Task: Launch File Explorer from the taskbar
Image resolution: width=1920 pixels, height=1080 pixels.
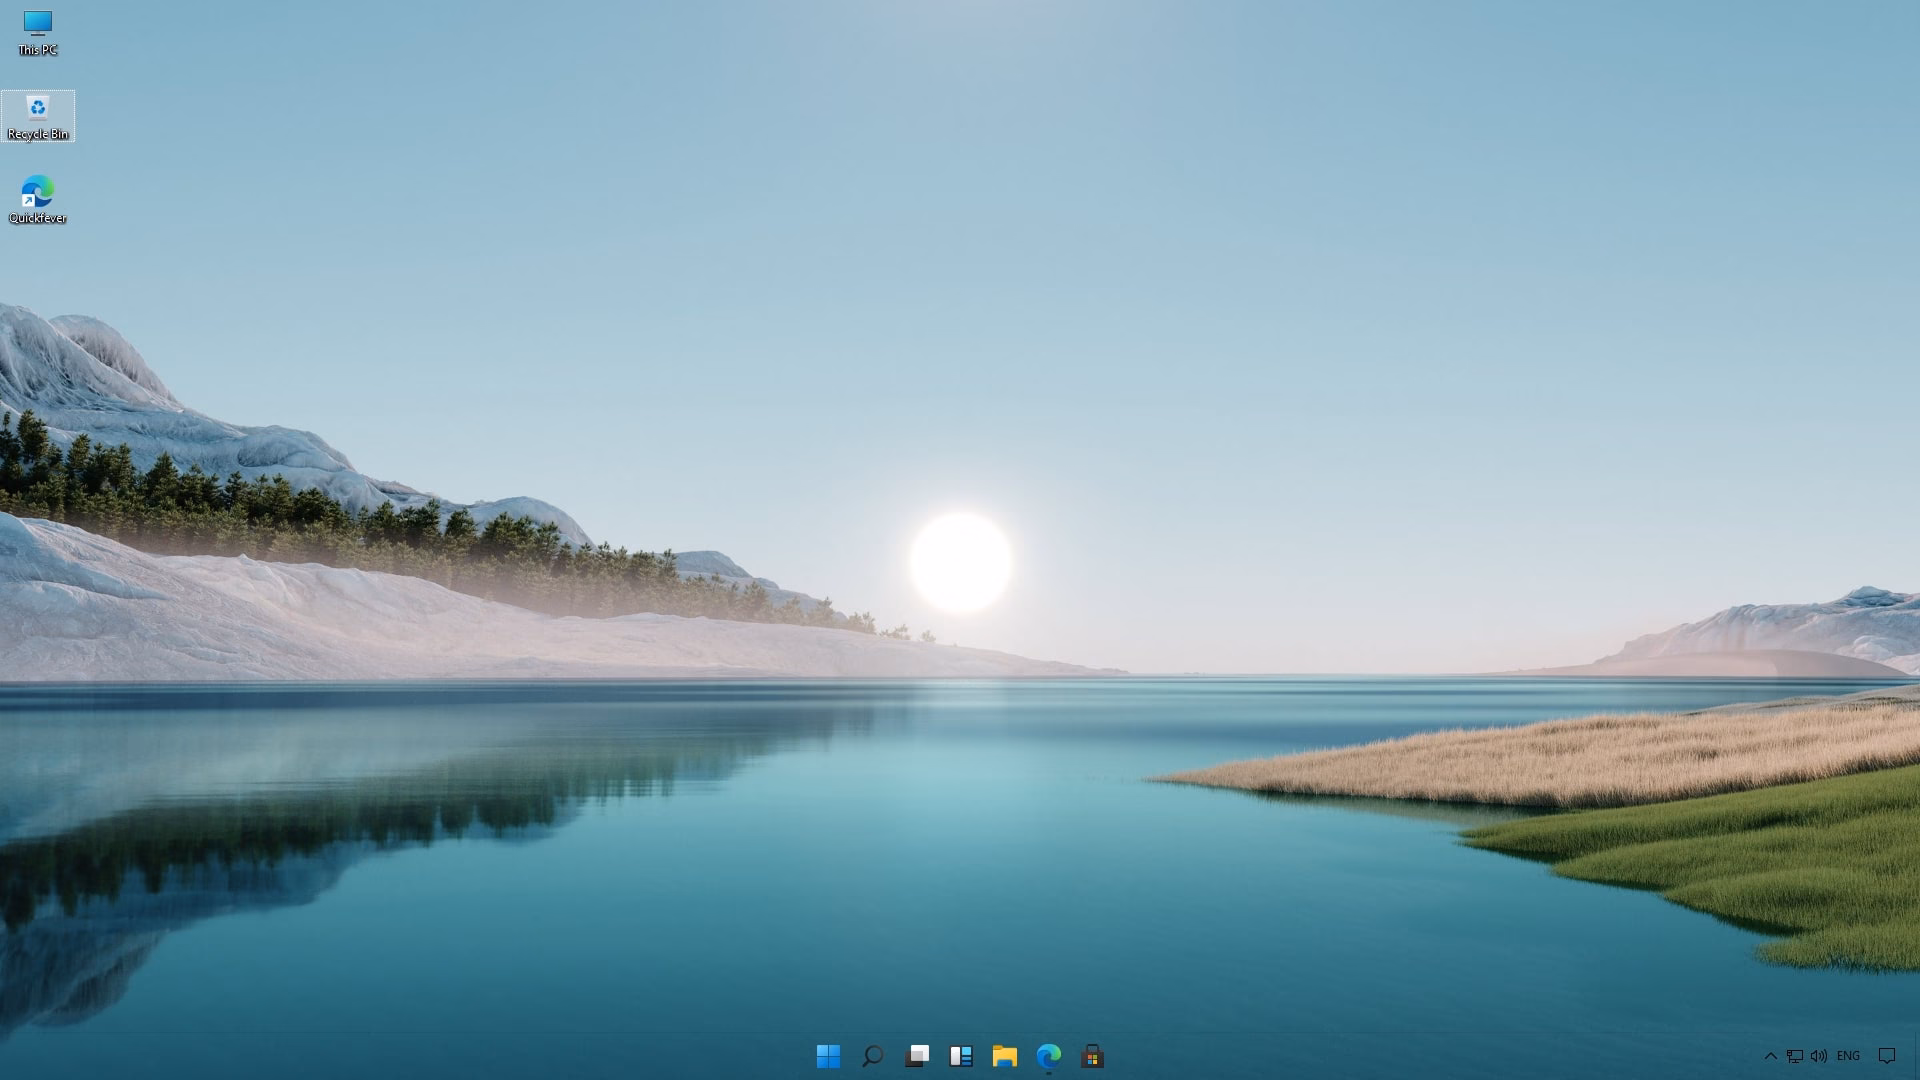Action: coord(1005,1056)
